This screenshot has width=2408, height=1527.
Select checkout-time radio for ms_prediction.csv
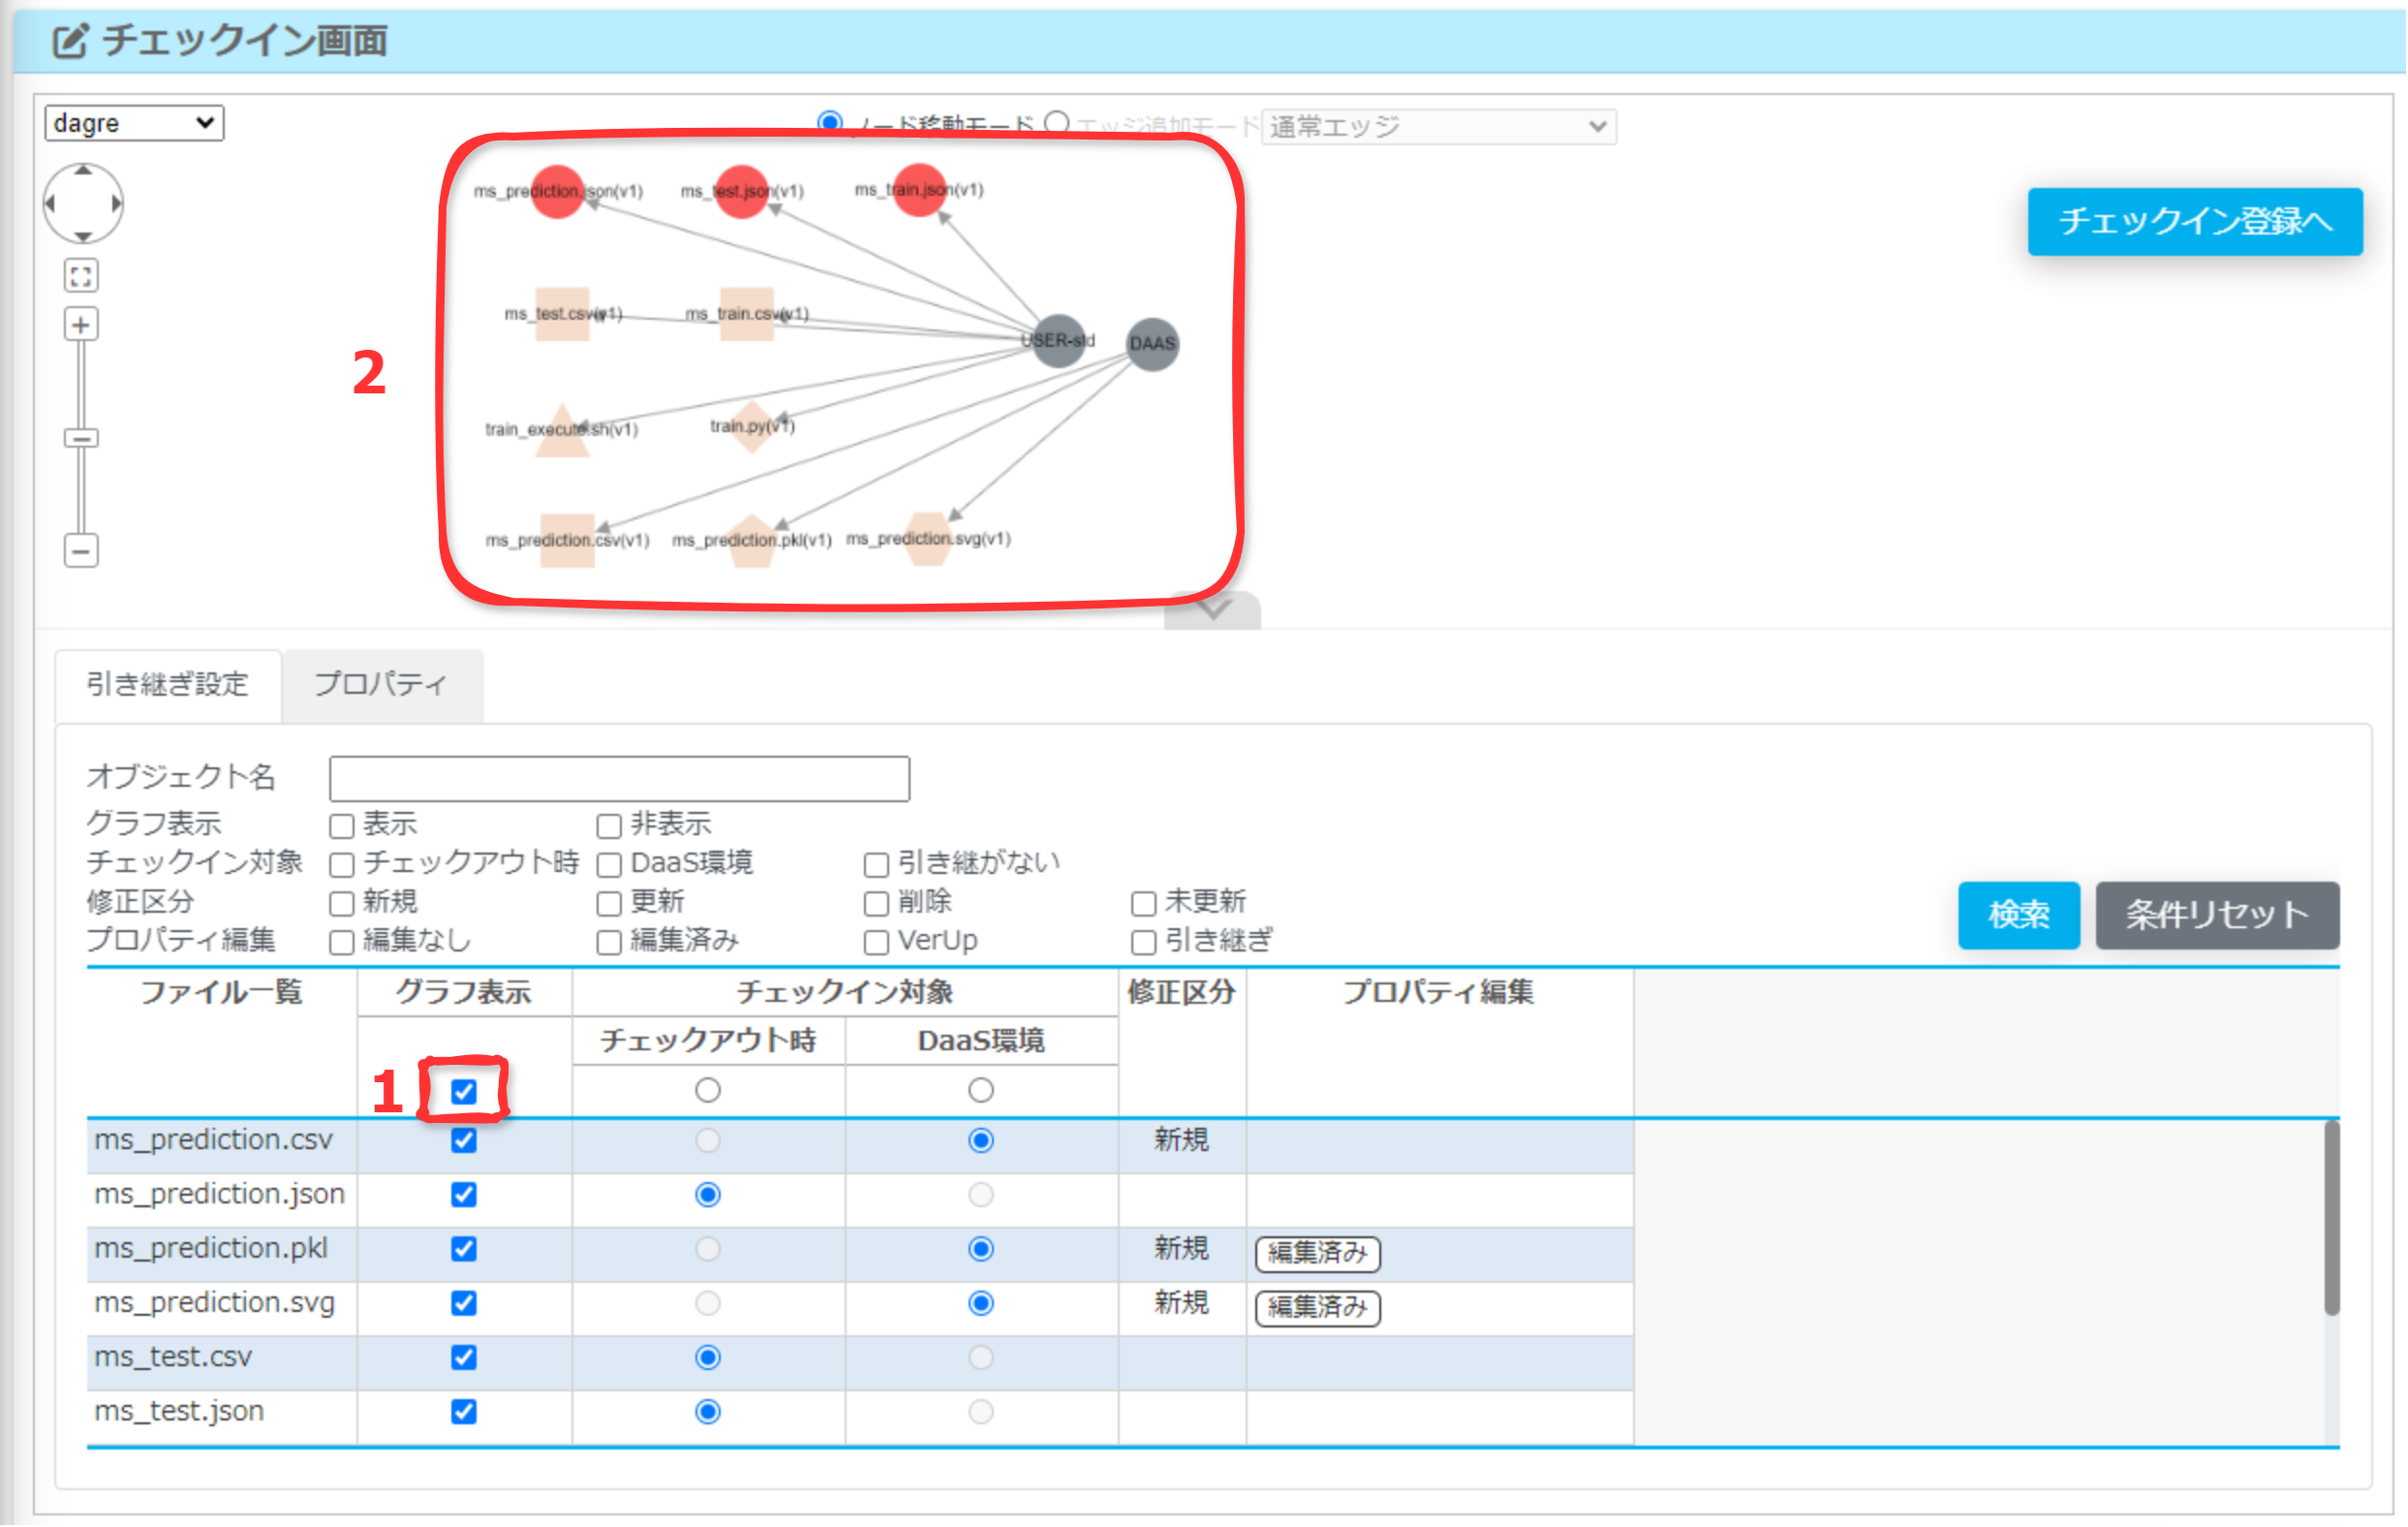[x=708, y=1142]
